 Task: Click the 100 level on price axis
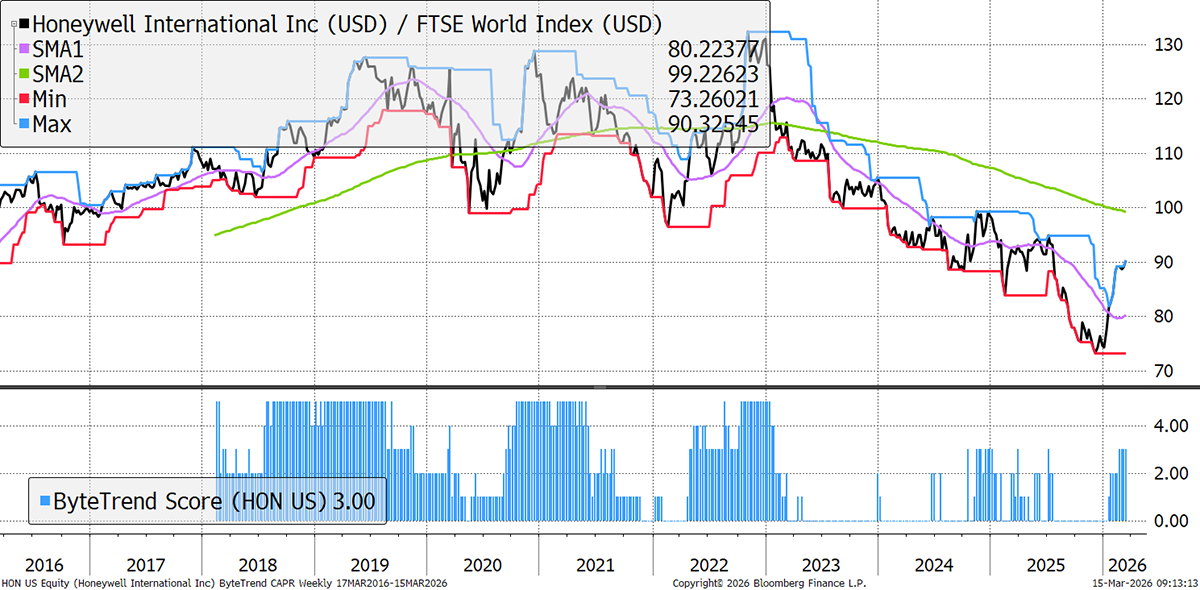click(1162, 208)
